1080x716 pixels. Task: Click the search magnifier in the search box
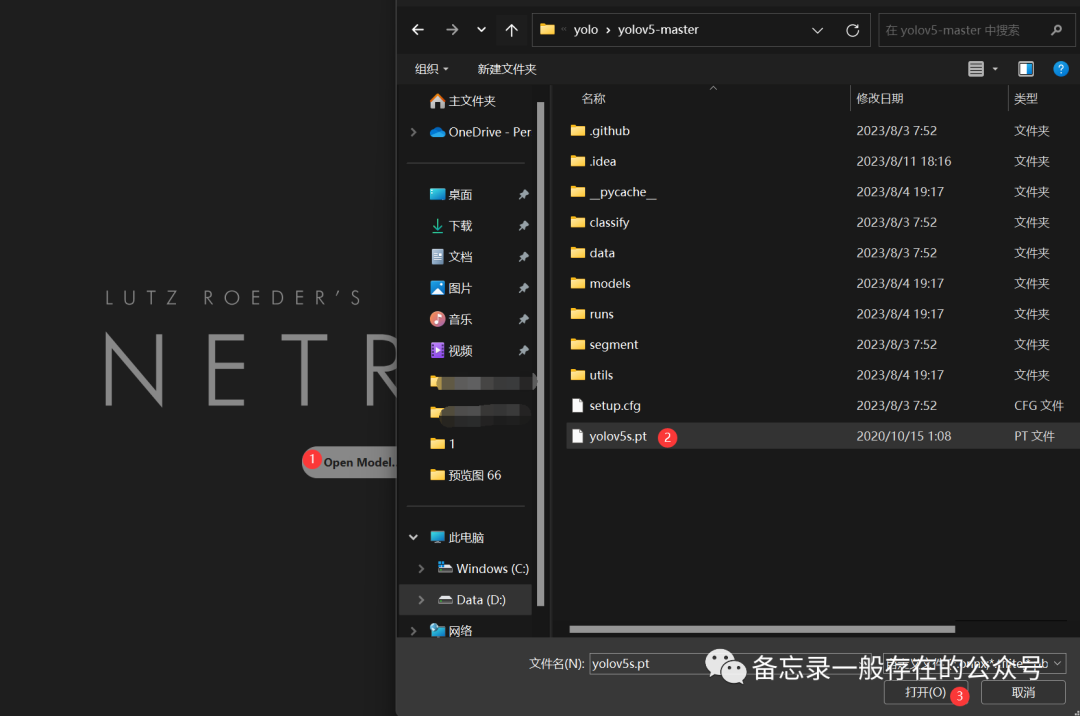click(1058, 30)
